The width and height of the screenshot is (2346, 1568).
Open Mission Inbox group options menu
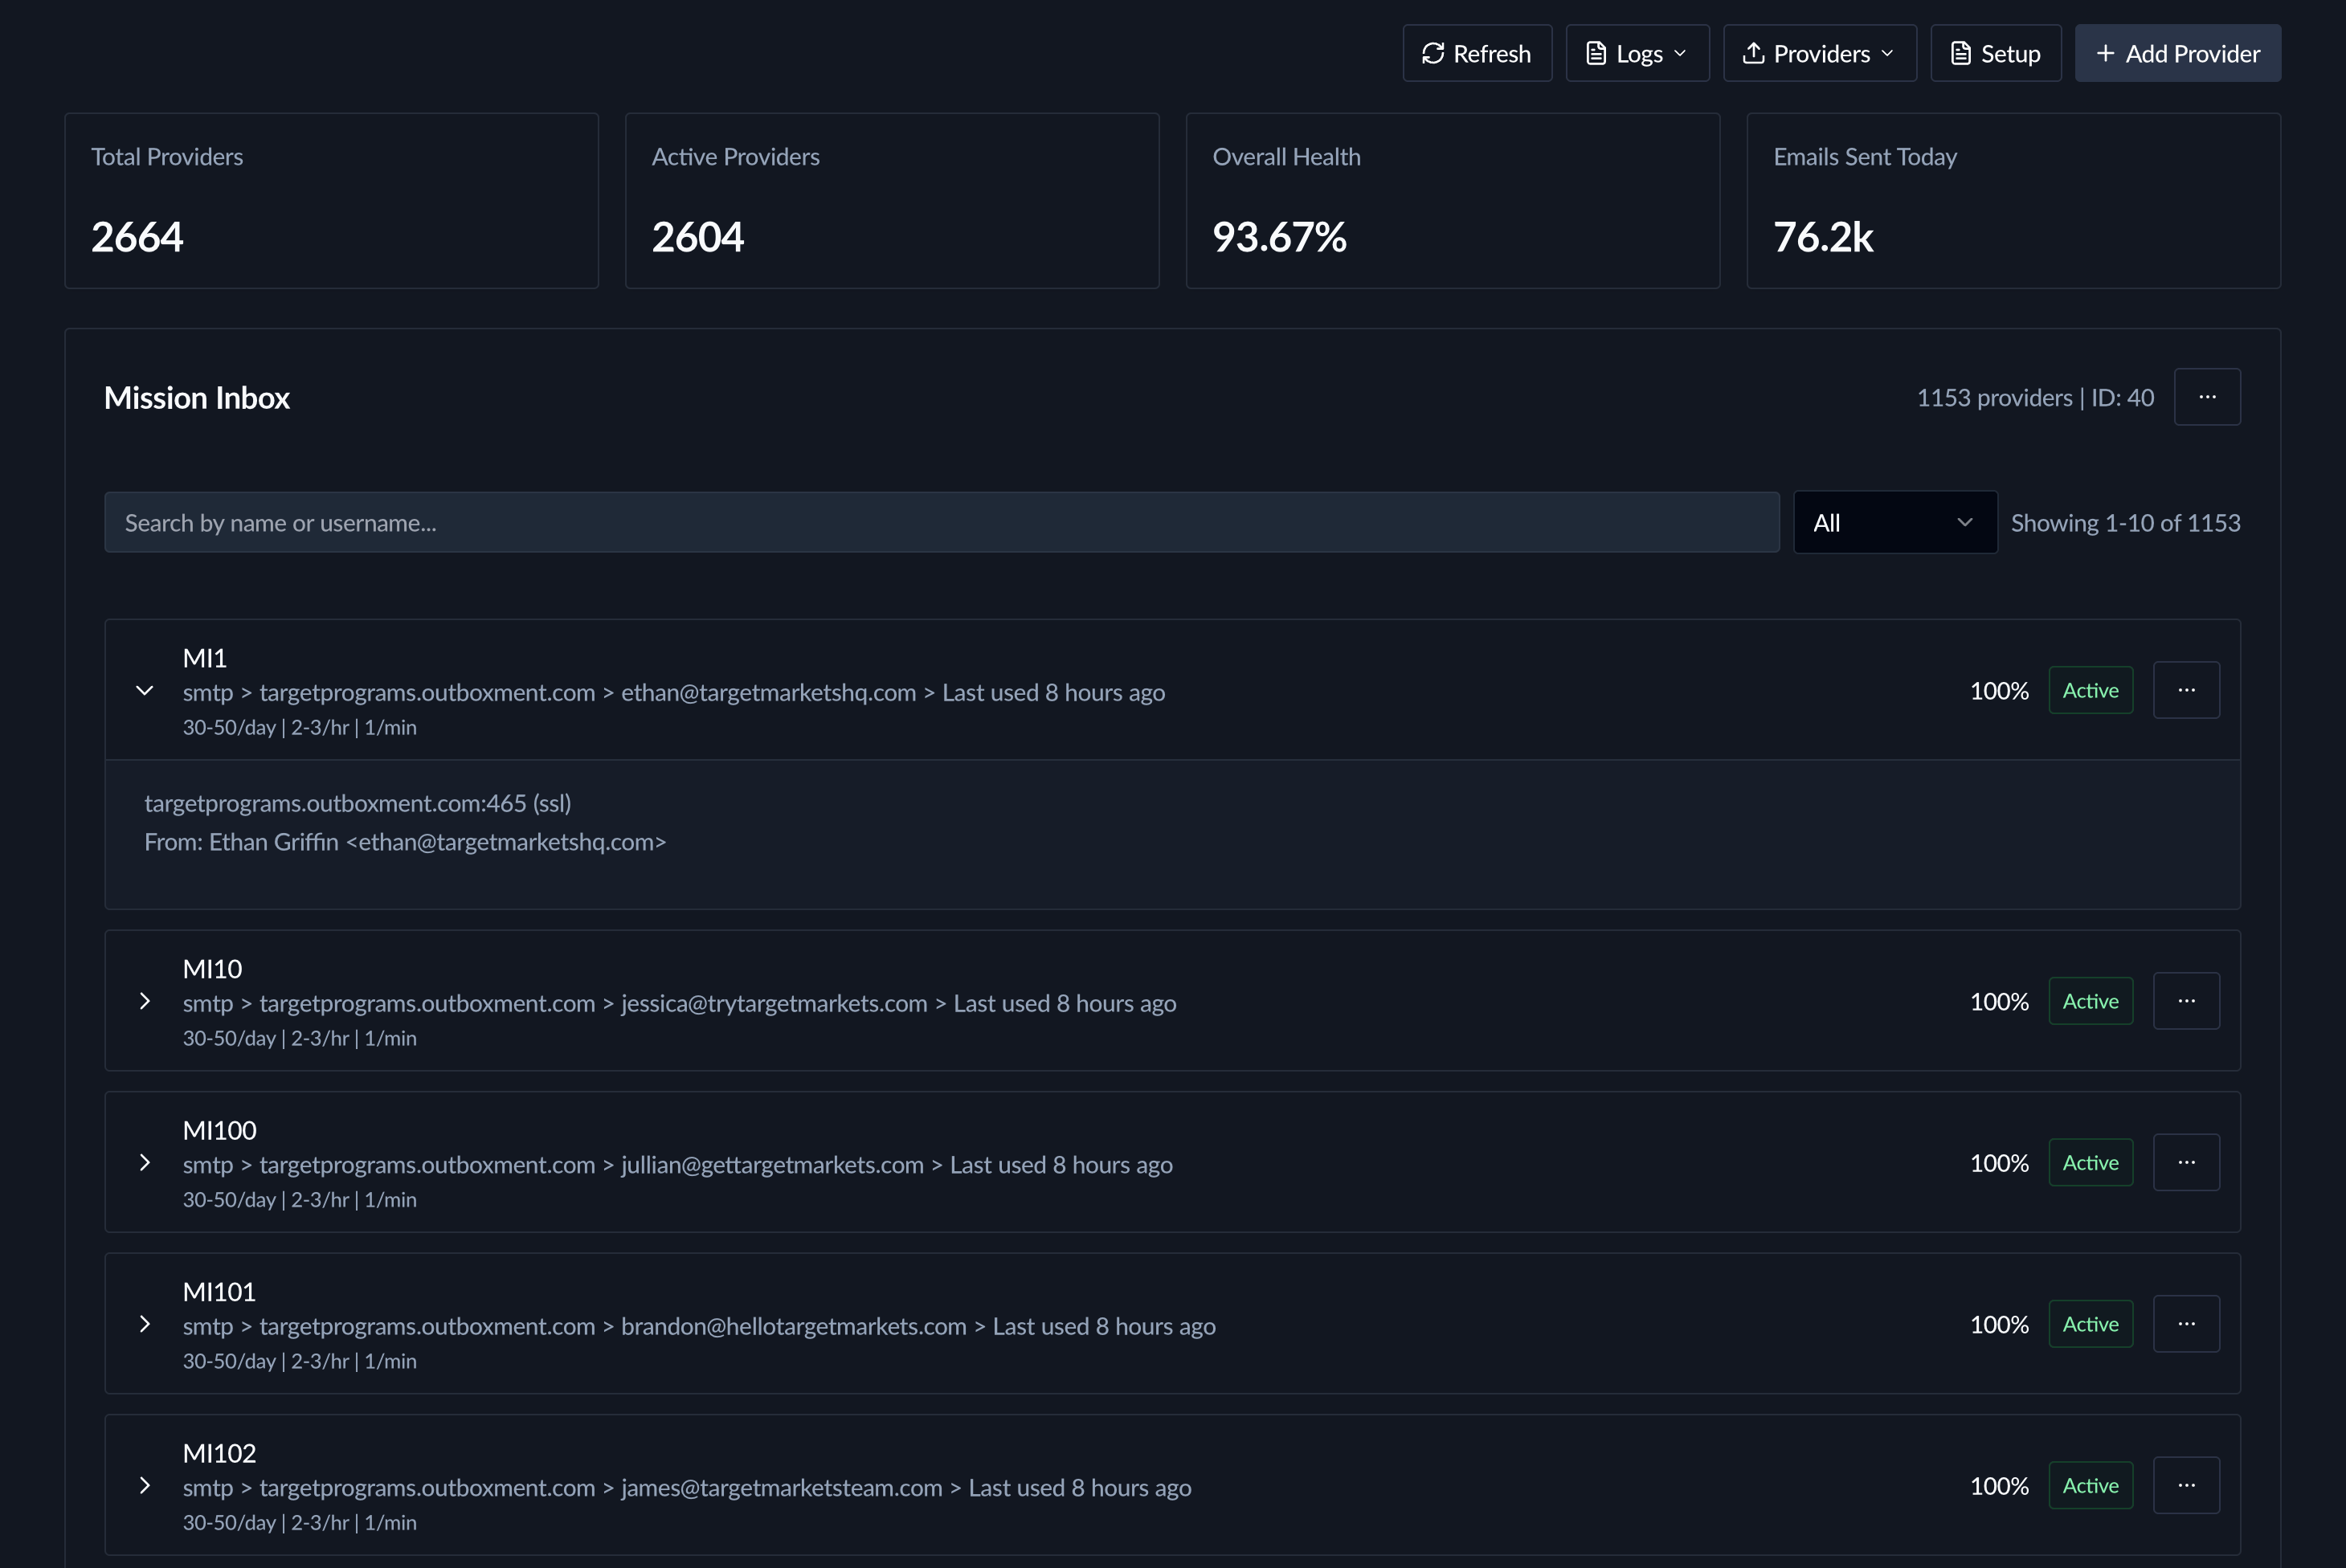(x=2207, y=397)
